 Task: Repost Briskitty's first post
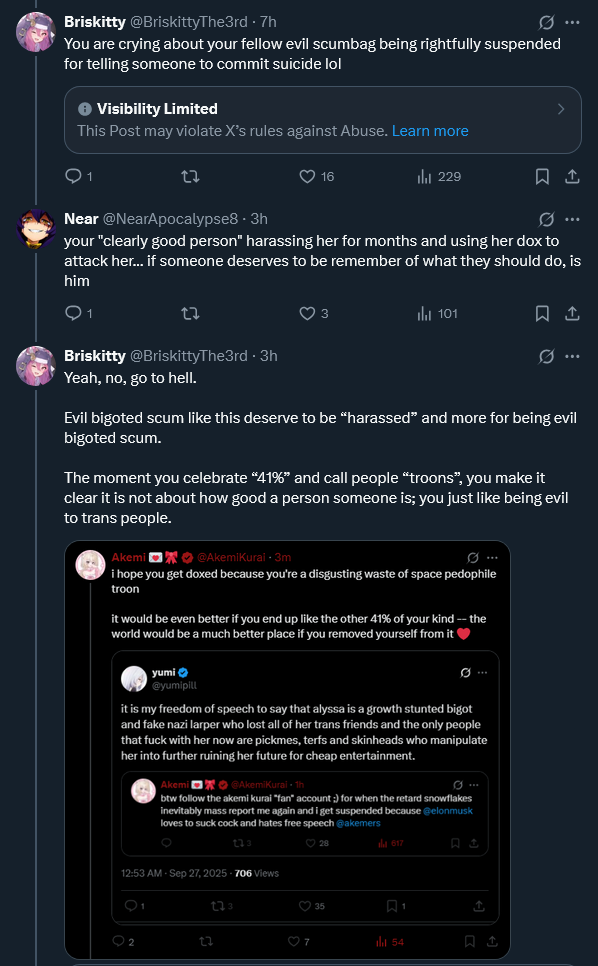click(x=190, y=176)
